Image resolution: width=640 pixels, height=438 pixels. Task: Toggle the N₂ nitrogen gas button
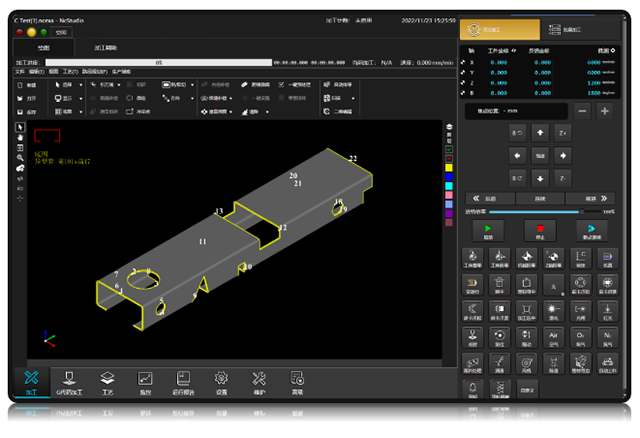pos(607,339)
